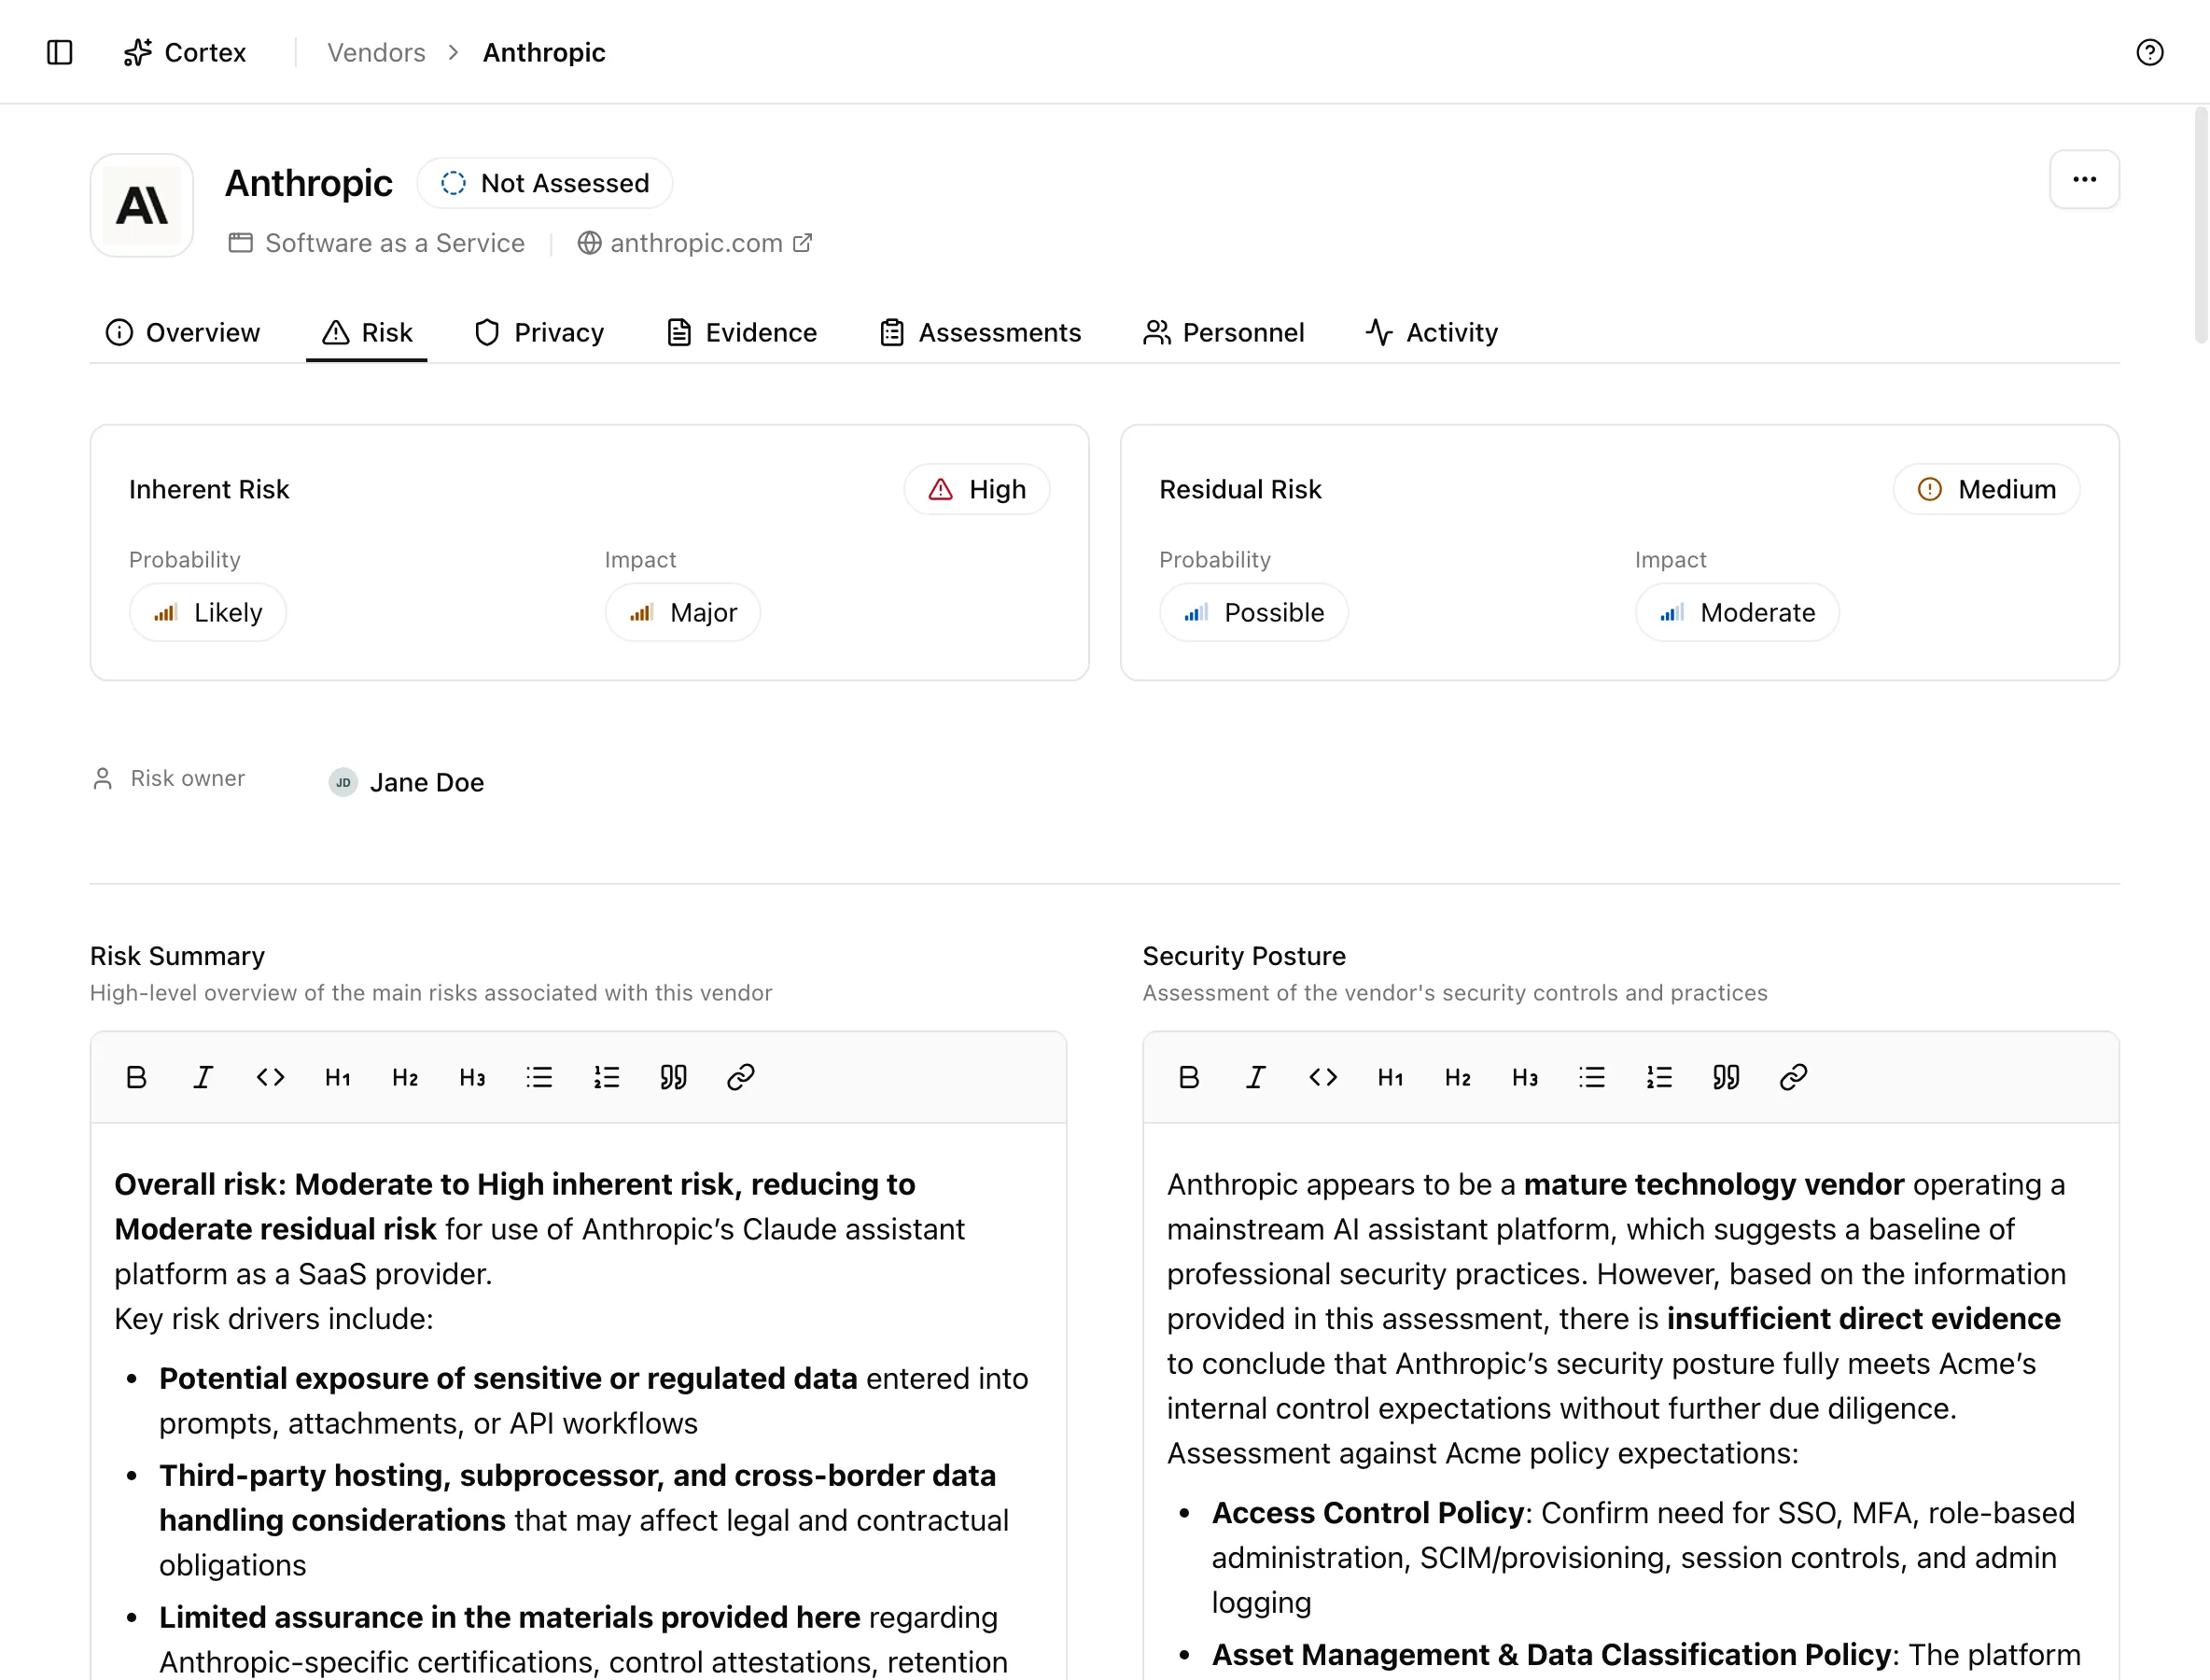This screenshot has height=1680, width=2210.
Task: Apply H1 heading in Security Posture editor
Action: pos(1390,1077)
